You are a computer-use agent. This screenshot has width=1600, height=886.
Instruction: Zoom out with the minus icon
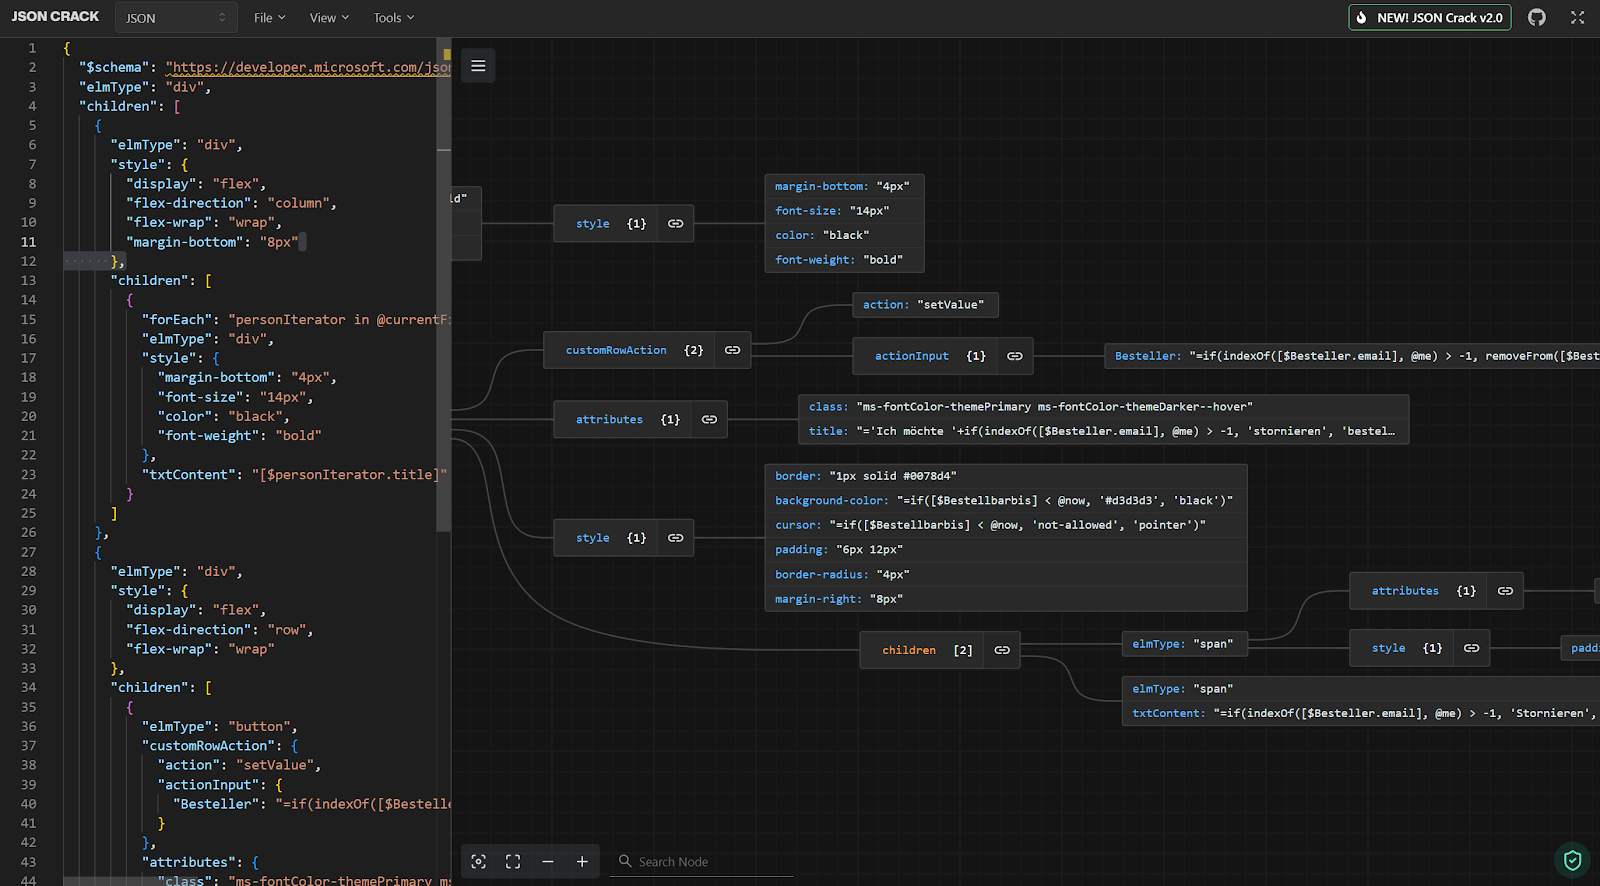coord(547,861)
